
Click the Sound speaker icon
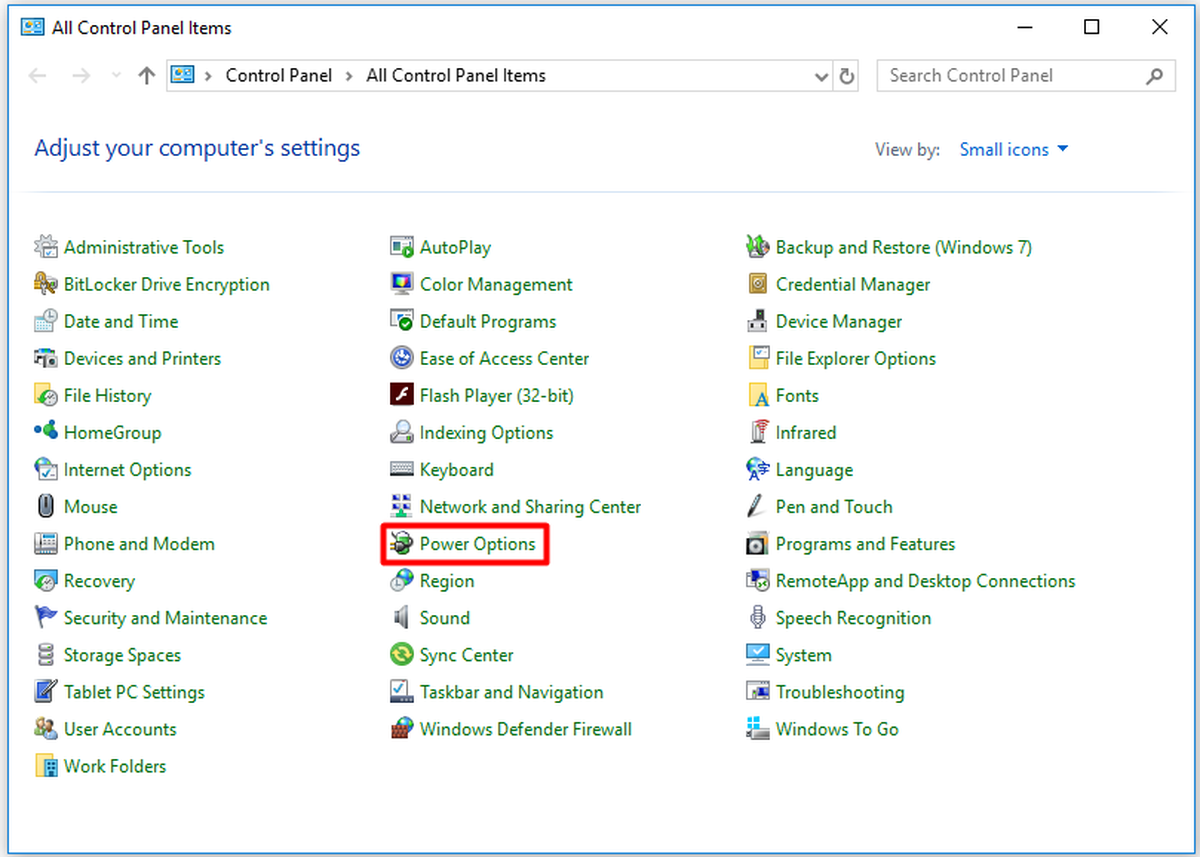[x=401, y=618]
